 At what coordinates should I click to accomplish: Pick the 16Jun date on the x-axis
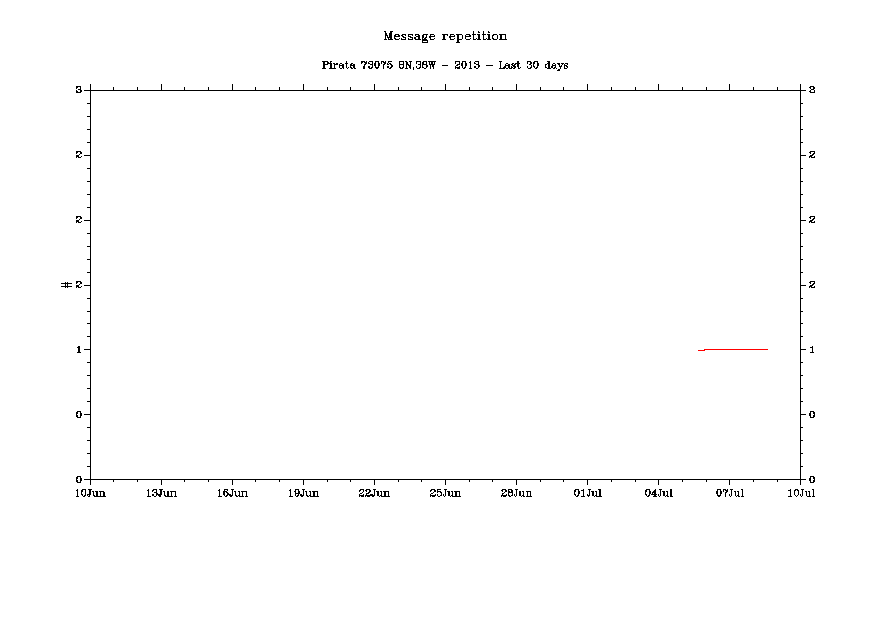pyautogui.click(x=232, y=493)
